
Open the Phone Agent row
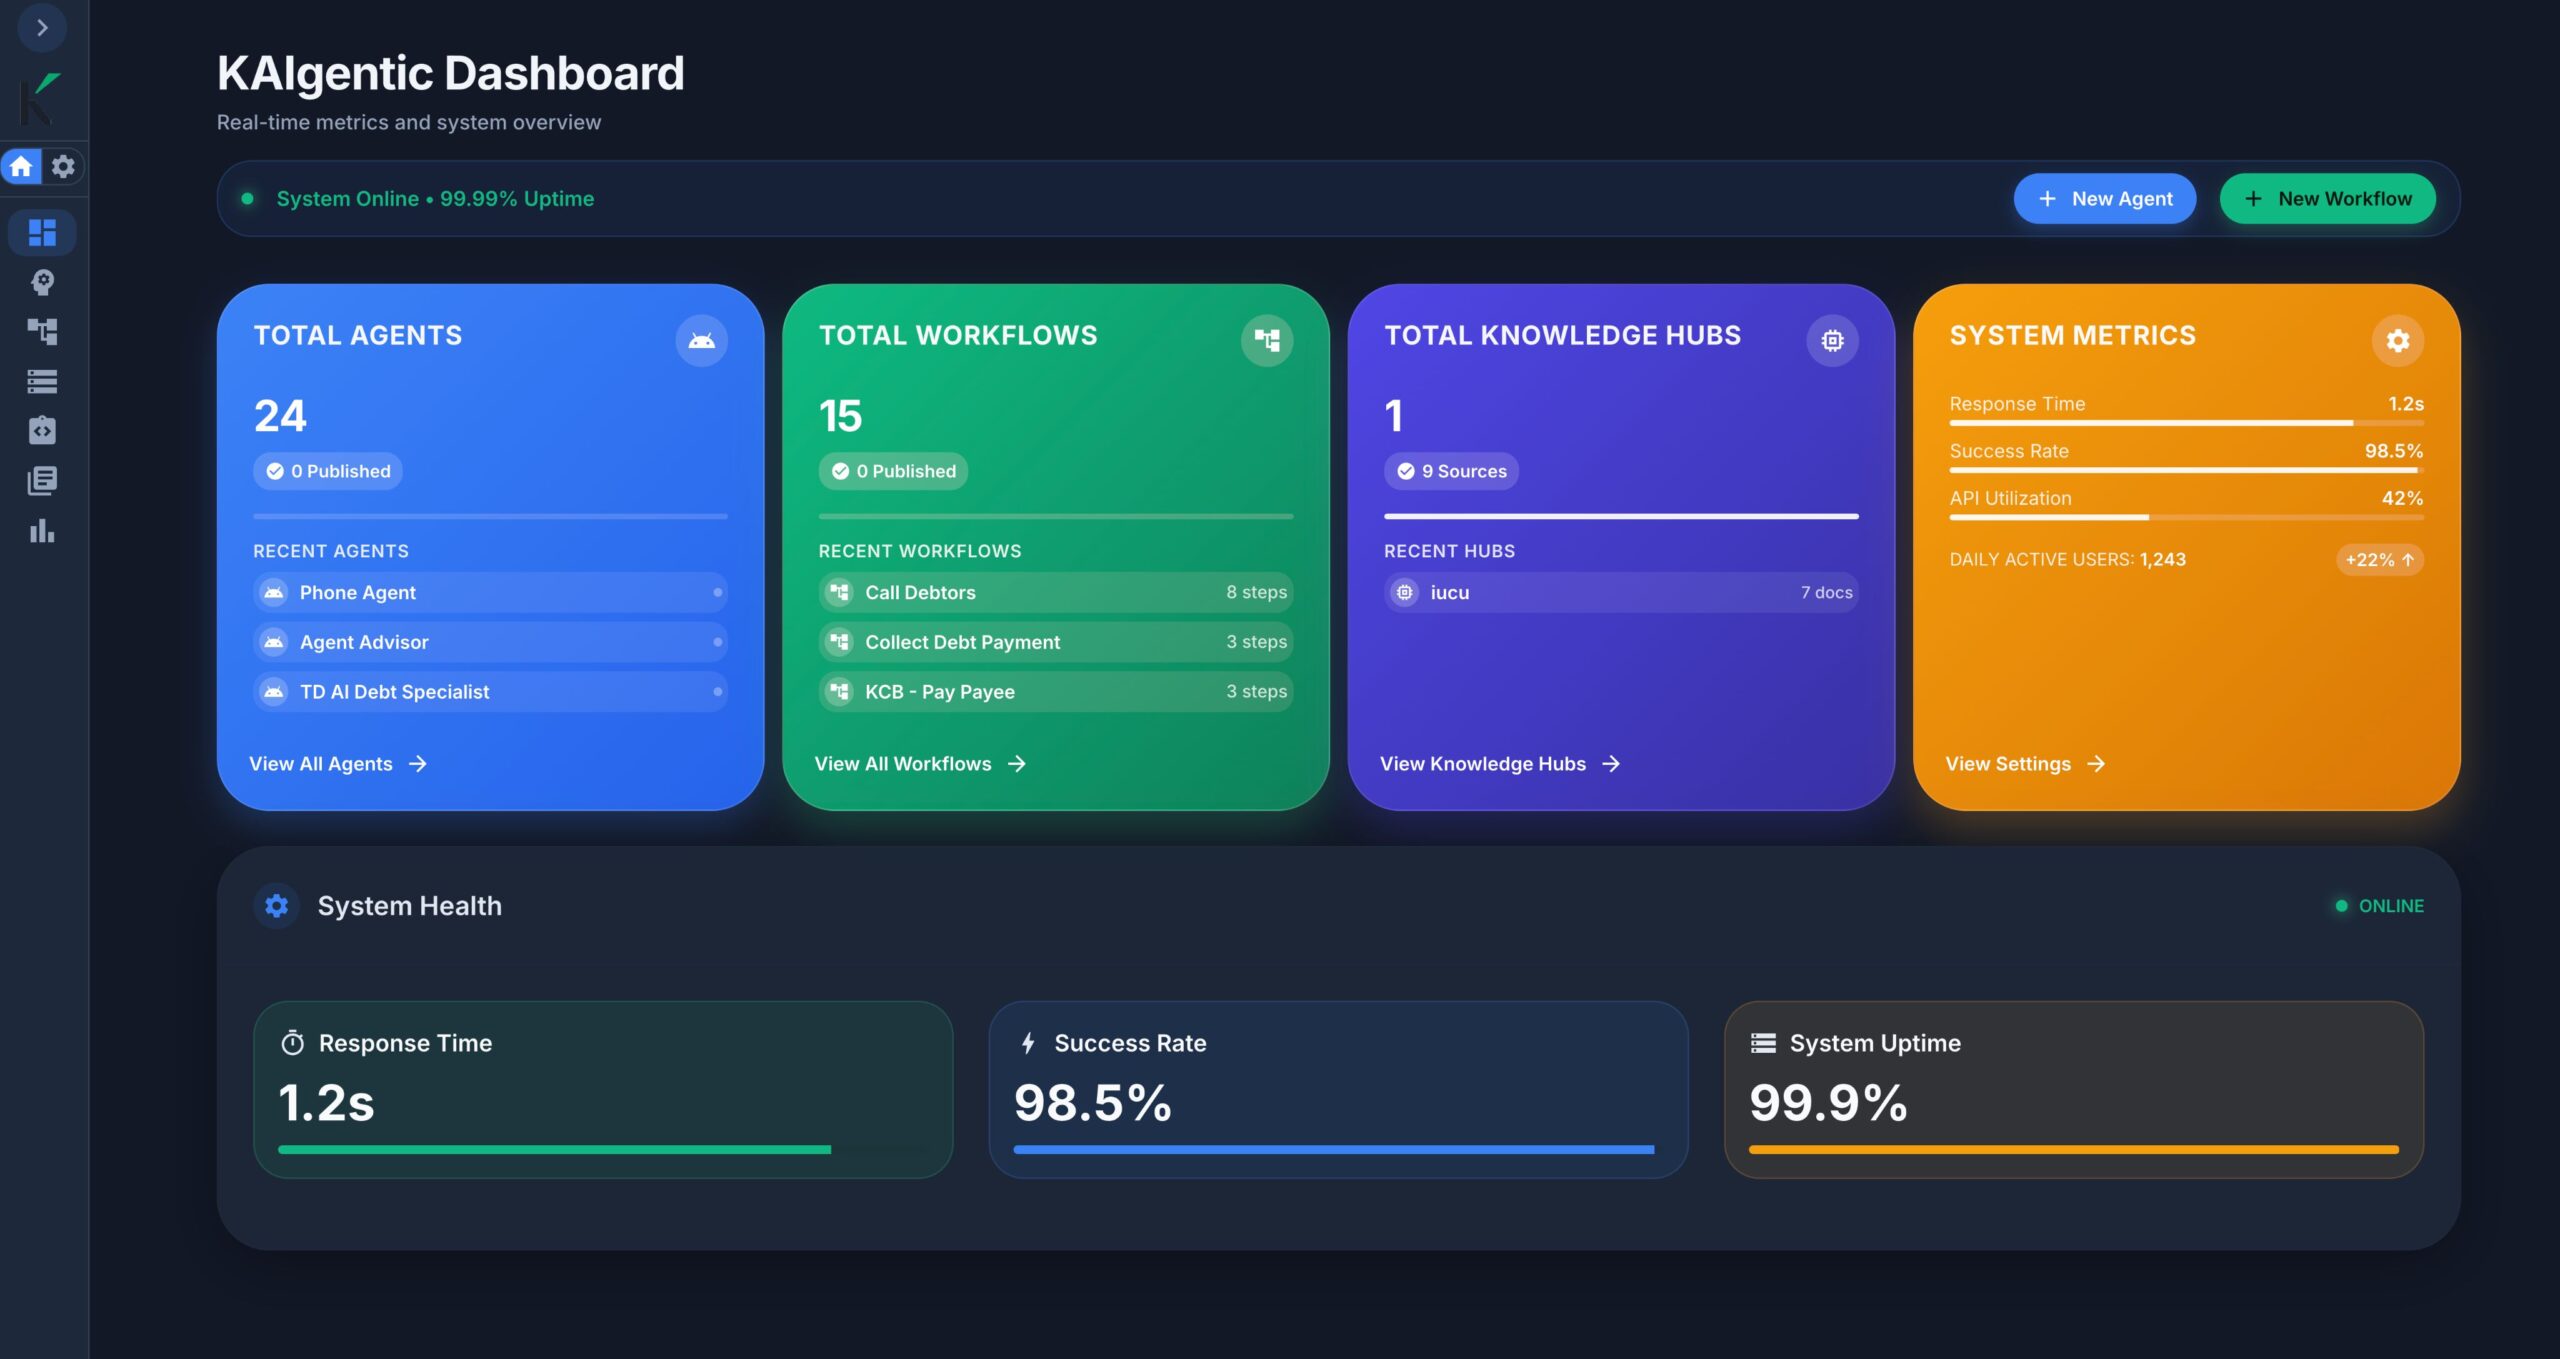(490, 592)
